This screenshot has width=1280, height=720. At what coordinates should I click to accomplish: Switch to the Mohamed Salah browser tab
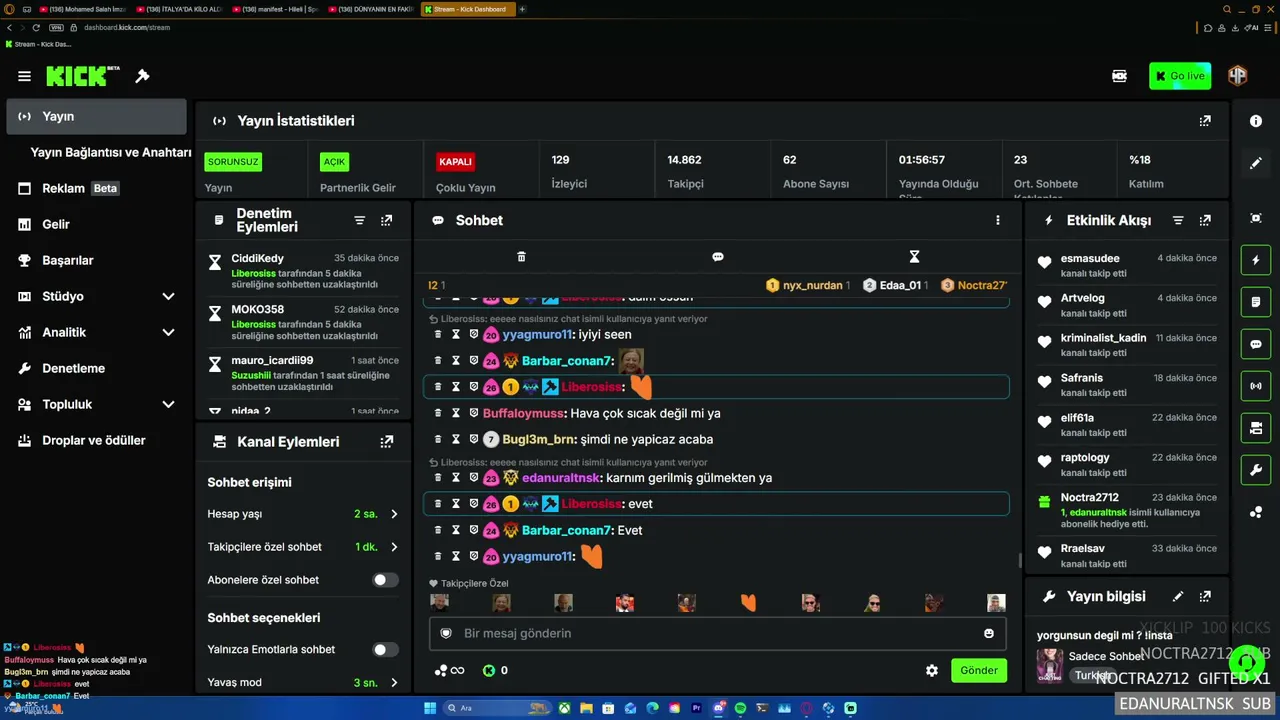[x=85, y=9]
